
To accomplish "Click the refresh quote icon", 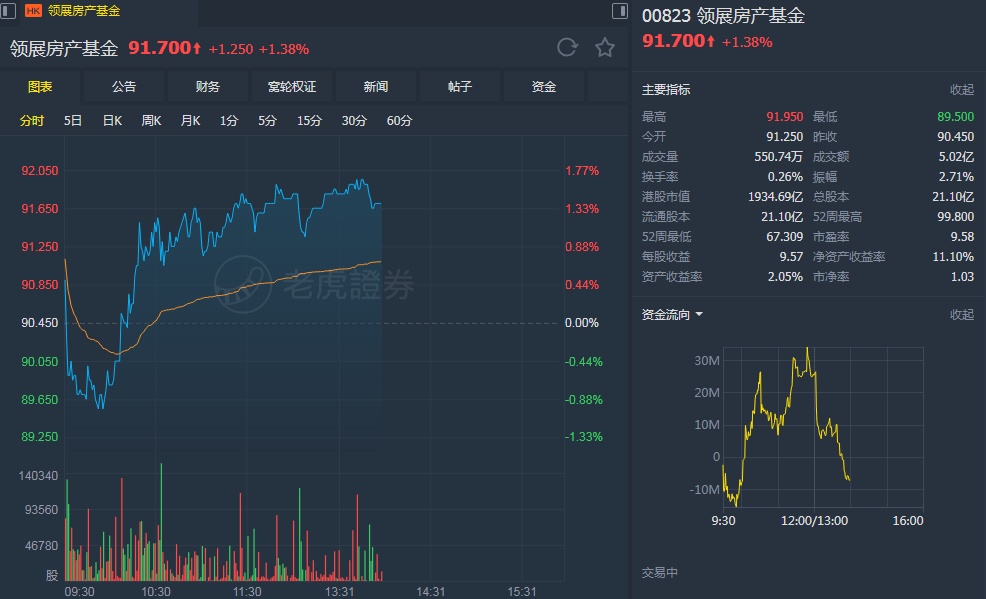I will click(x=567, y=47).
